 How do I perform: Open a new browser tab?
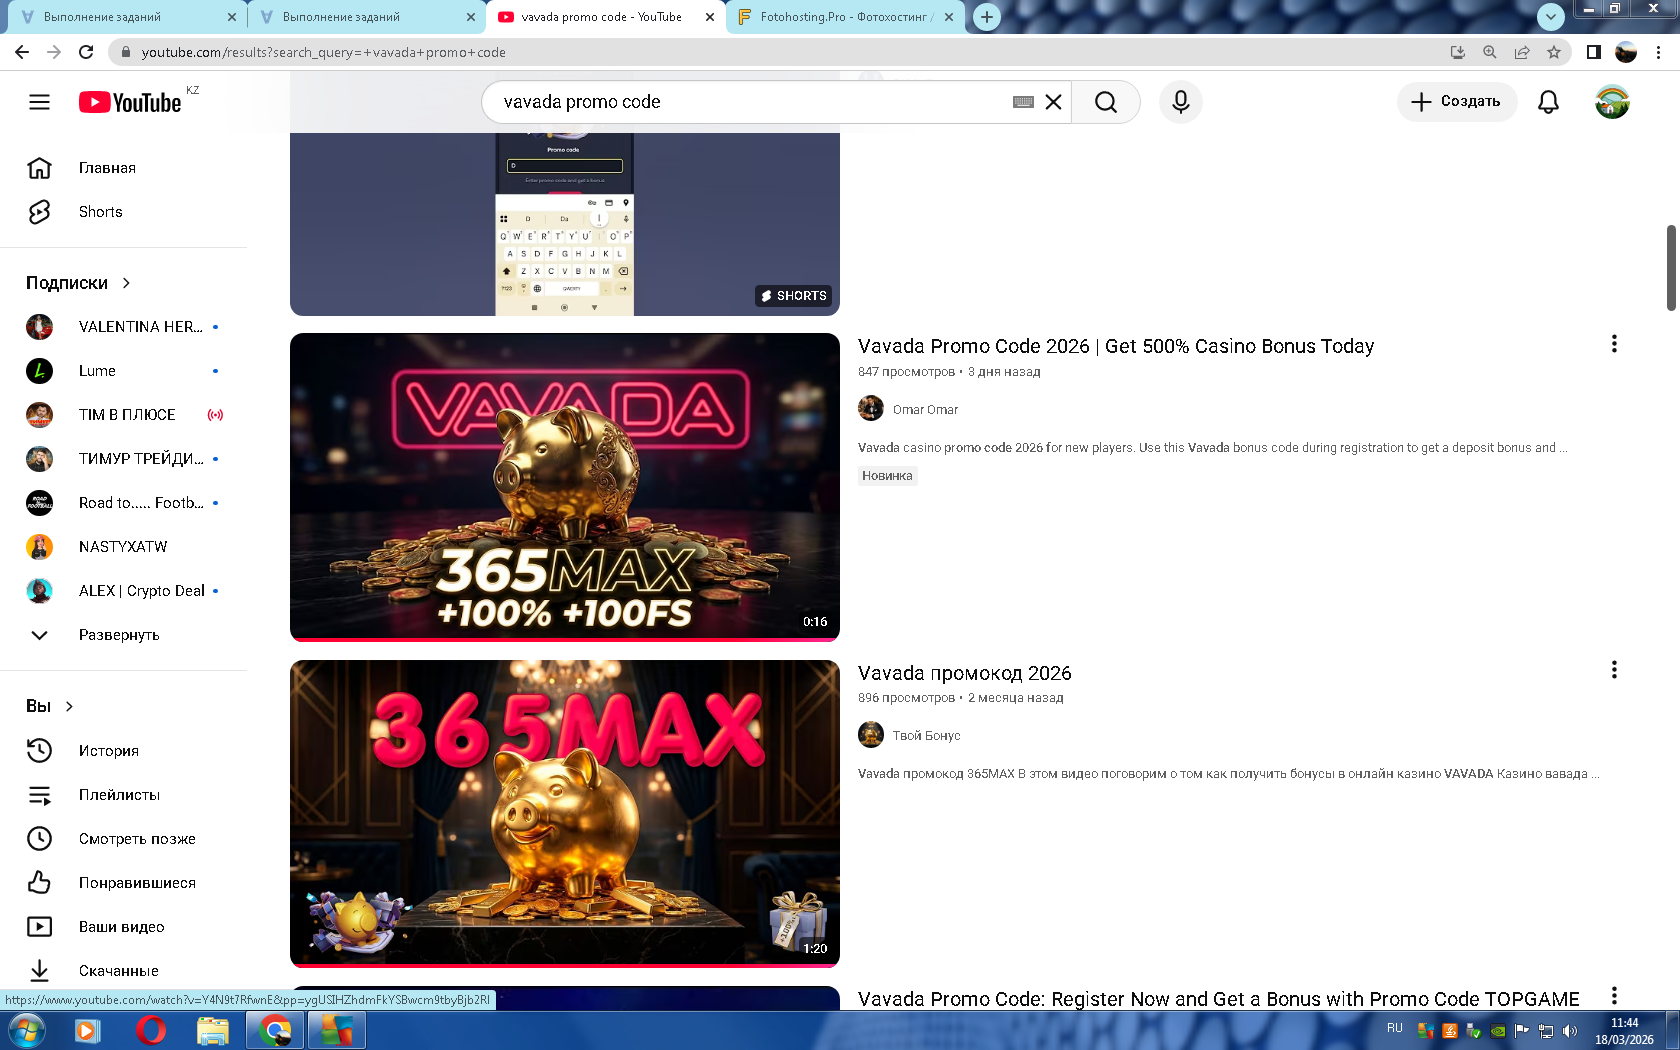987,17
